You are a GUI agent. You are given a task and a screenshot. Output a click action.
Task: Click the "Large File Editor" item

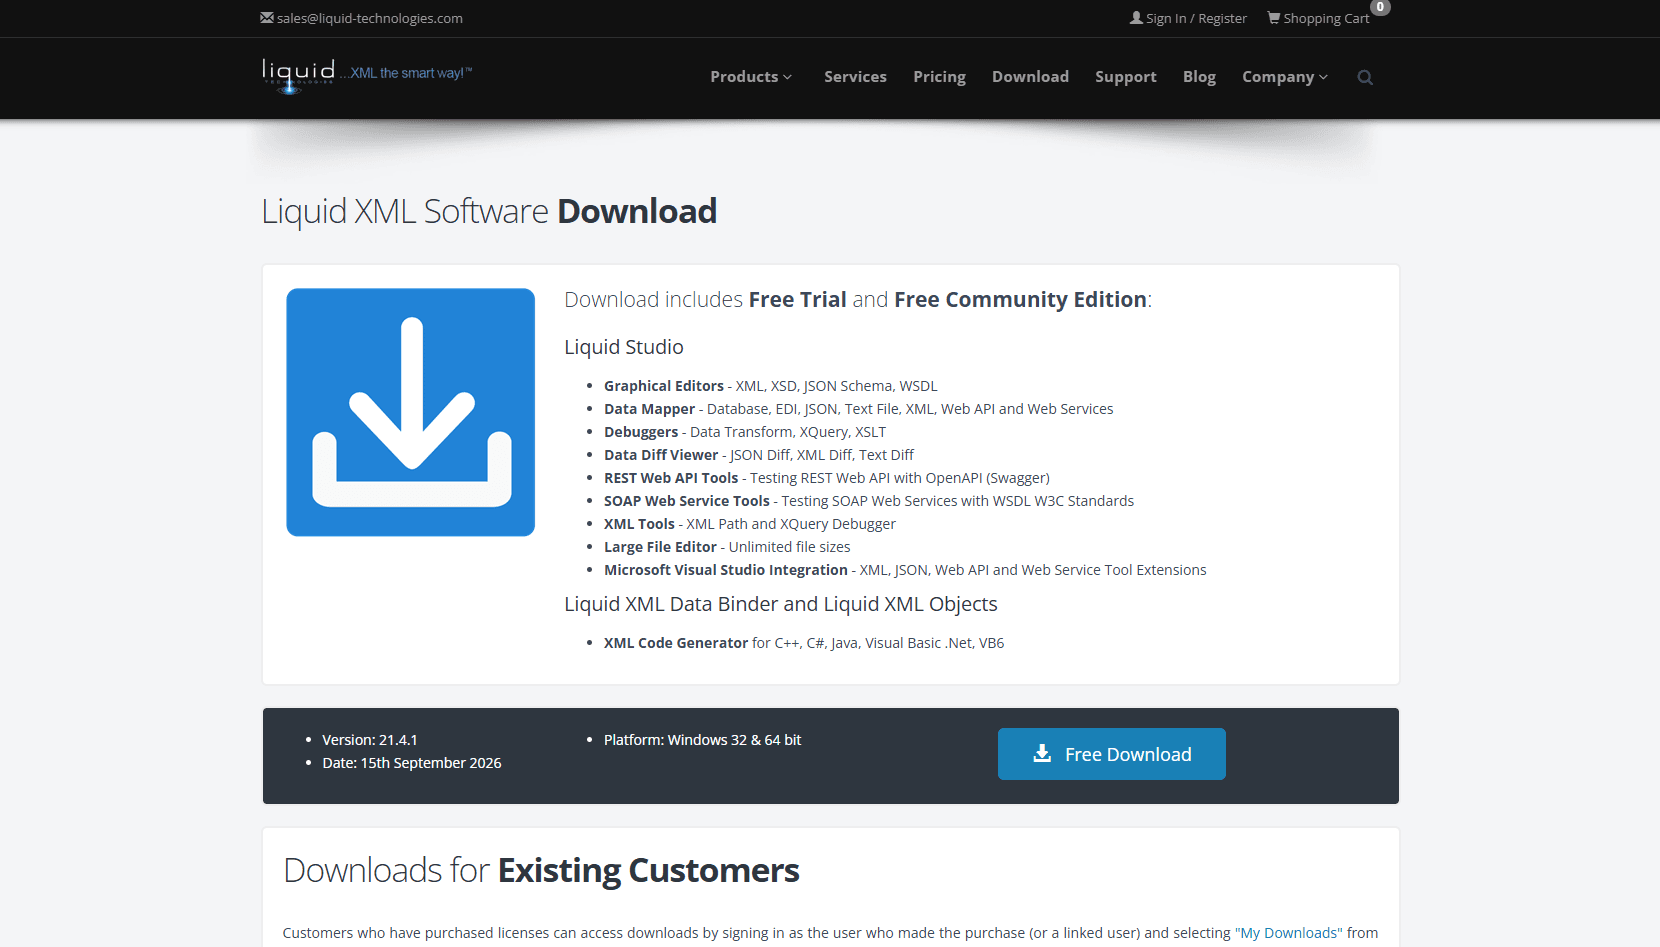pos(727,547)
